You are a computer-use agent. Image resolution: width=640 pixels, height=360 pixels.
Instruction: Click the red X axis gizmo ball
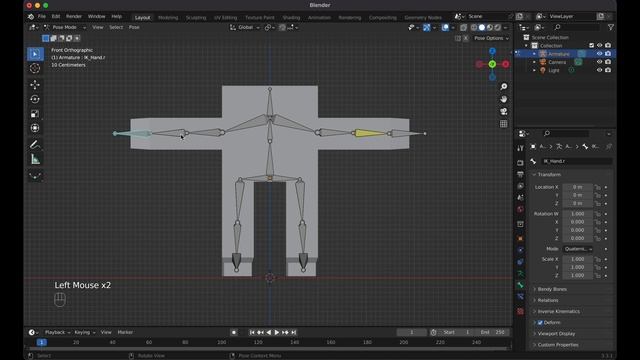(x=506, y=64)
